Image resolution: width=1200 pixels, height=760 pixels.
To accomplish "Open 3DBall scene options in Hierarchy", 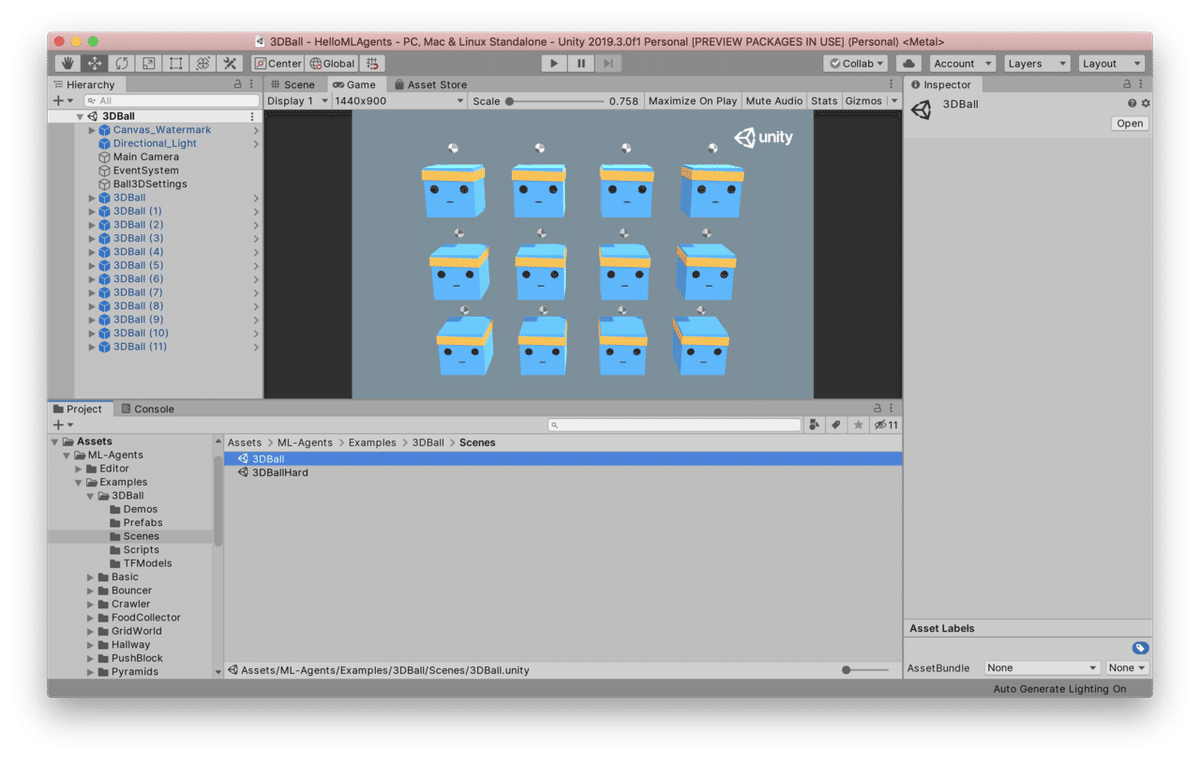I will (252, 116).
